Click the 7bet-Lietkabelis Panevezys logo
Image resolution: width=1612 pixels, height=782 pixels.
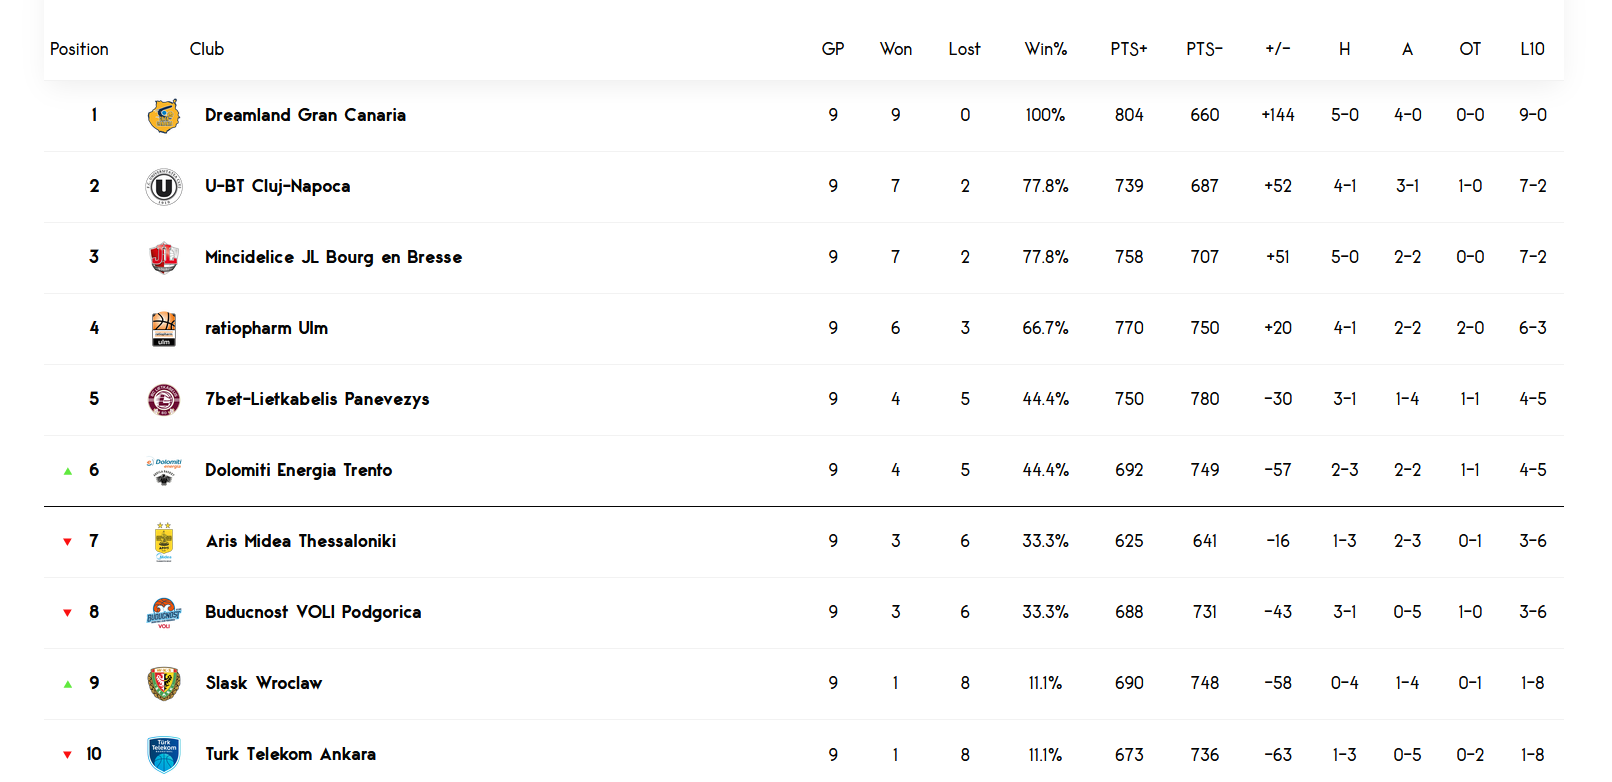pyautogui.click(x=164, y=400)
